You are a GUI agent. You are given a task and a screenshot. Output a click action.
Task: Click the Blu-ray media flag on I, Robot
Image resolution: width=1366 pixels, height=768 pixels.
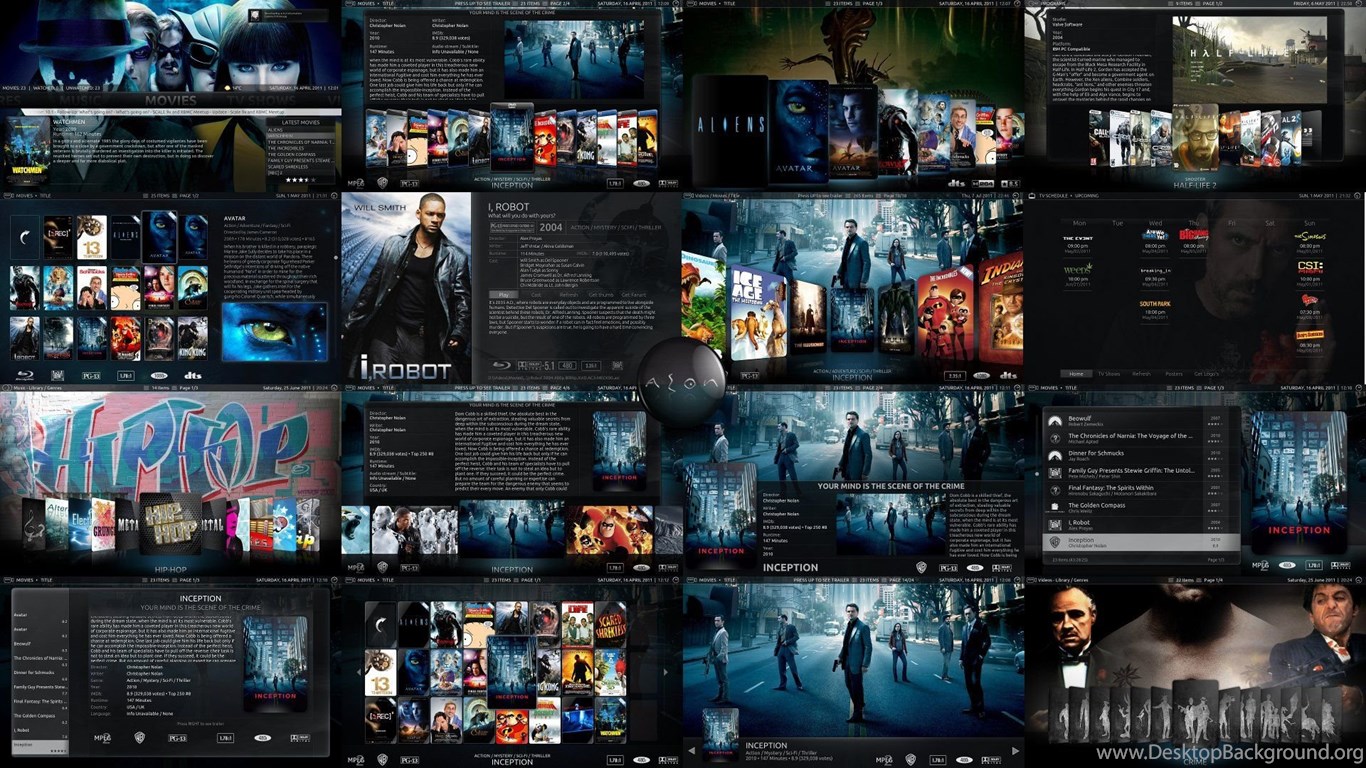(502, 365)
